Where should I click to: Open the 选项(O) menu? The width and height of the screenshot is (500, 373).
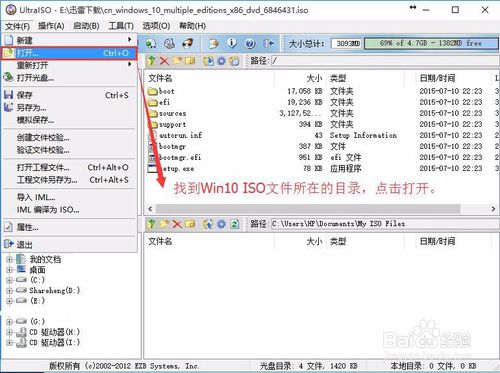[x=156, y=26]
